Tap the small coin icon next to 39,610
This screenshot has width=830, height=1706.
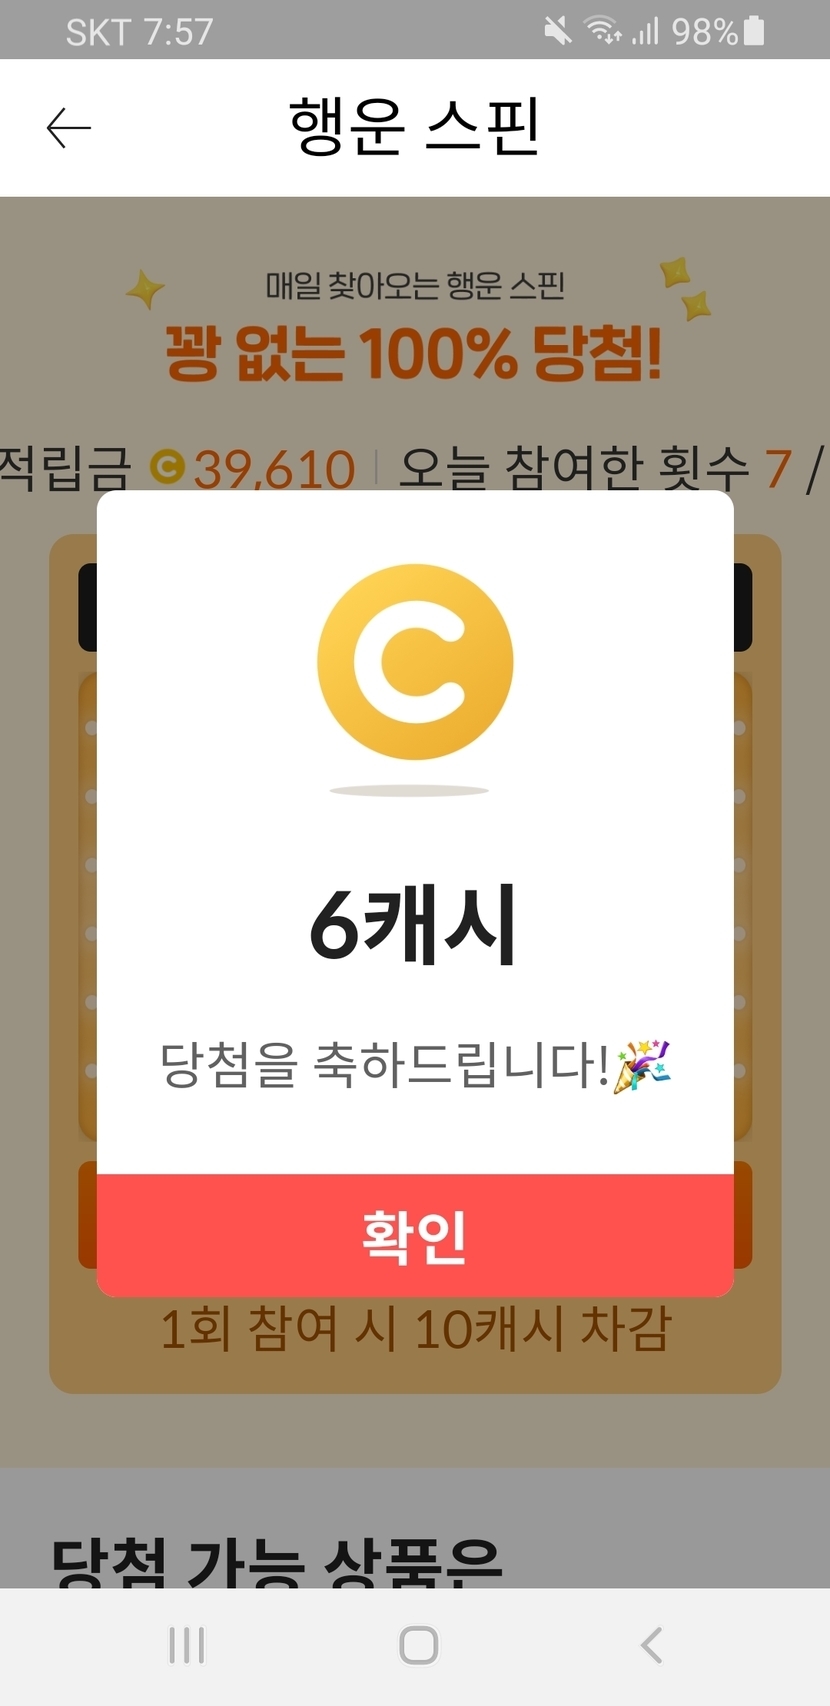coord(167,467)
